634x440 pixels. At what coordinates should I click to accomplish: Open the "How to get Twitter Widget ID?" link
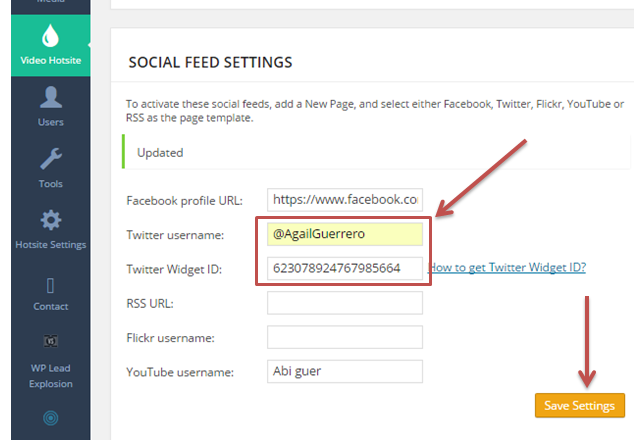(507, 267)
